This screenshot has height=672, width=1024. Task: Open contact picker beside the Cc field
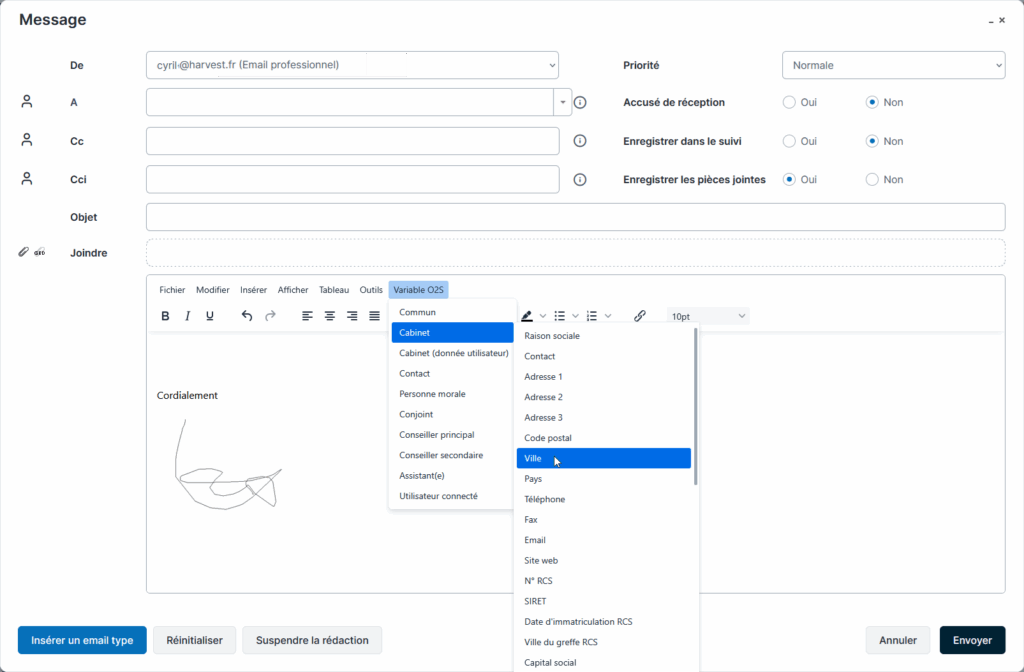(27, 141)
